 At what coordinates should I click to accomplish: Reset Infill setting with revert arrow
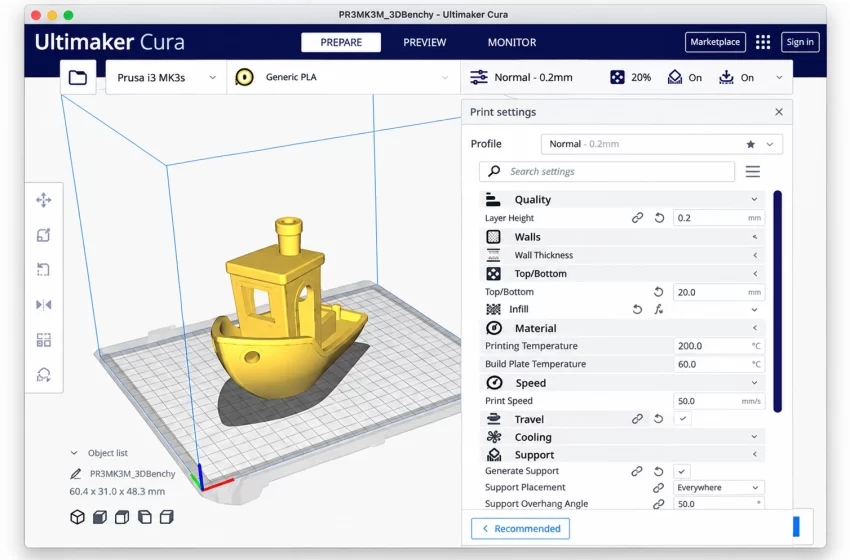tap(638, 310)
